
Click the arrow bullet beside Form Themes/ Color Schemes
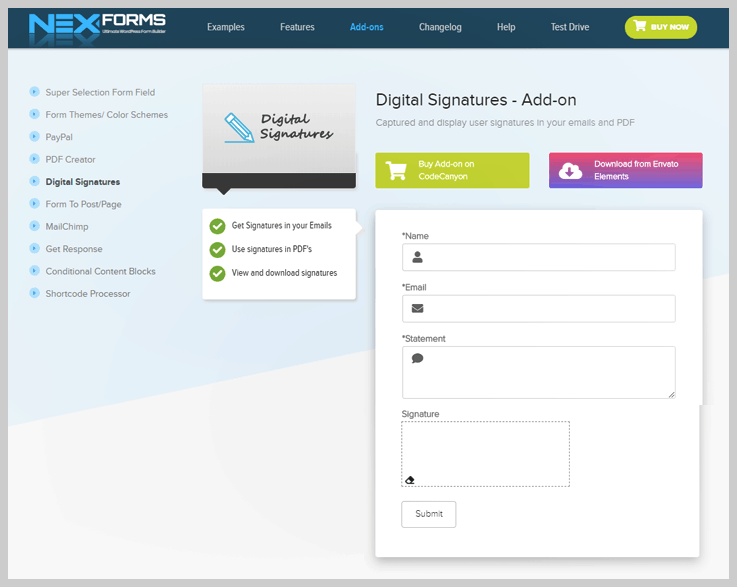34,114
